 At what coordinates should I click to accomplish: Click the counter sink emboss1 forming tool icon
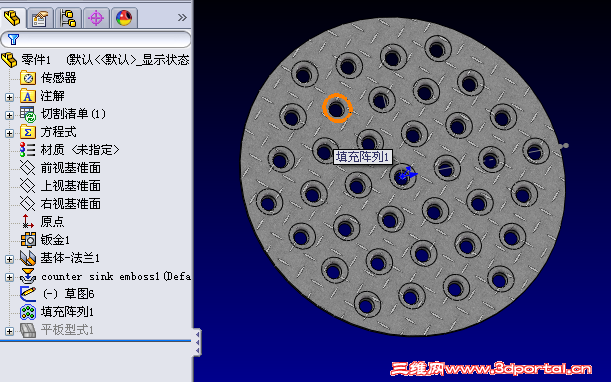(x=28, y=276)
